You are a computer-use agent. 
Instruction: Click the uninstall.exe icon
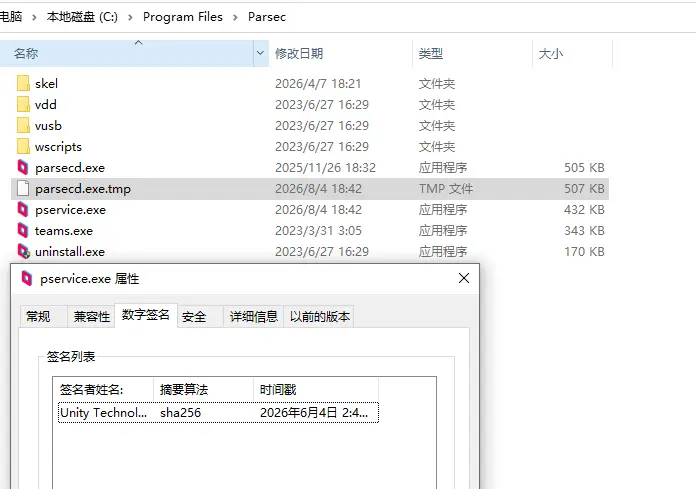point(23,252)
